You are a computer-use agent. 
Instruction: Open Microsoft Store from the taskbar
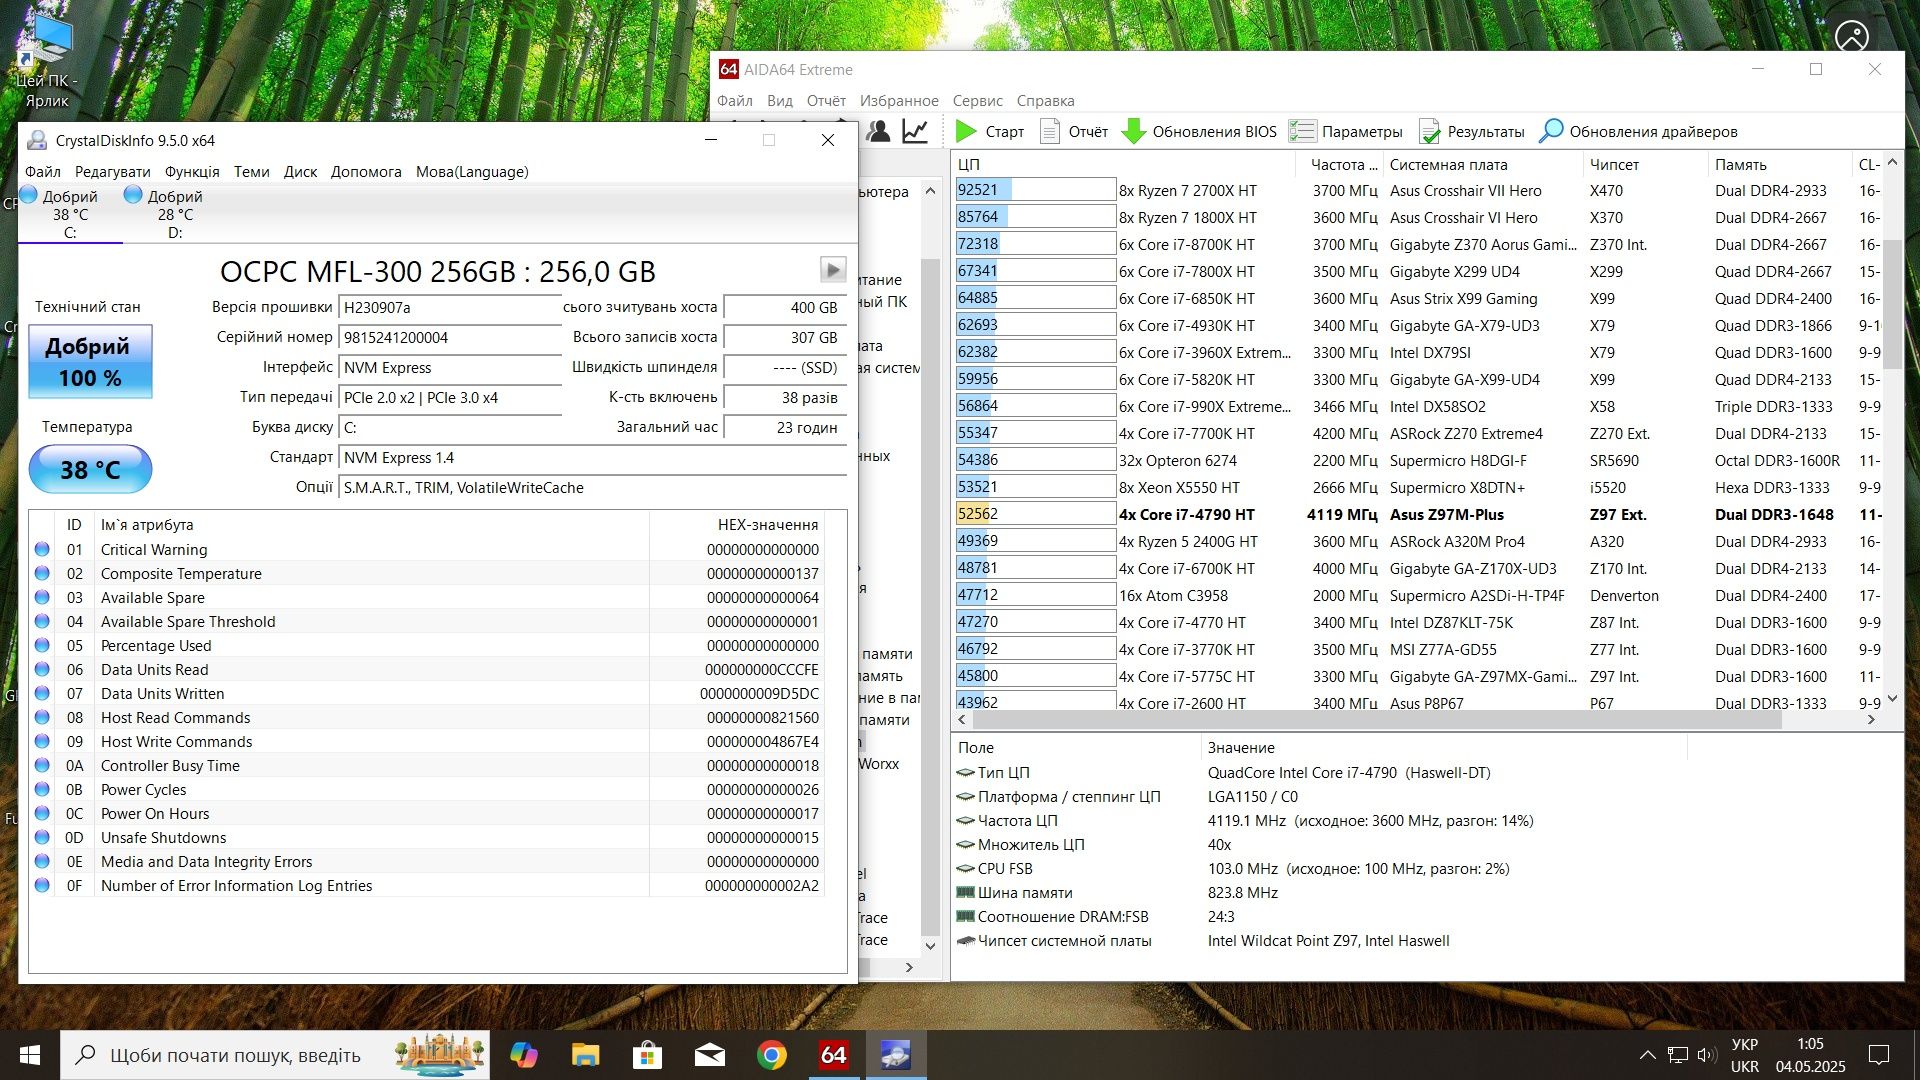pyautogui.click(x=647, y=1055)
